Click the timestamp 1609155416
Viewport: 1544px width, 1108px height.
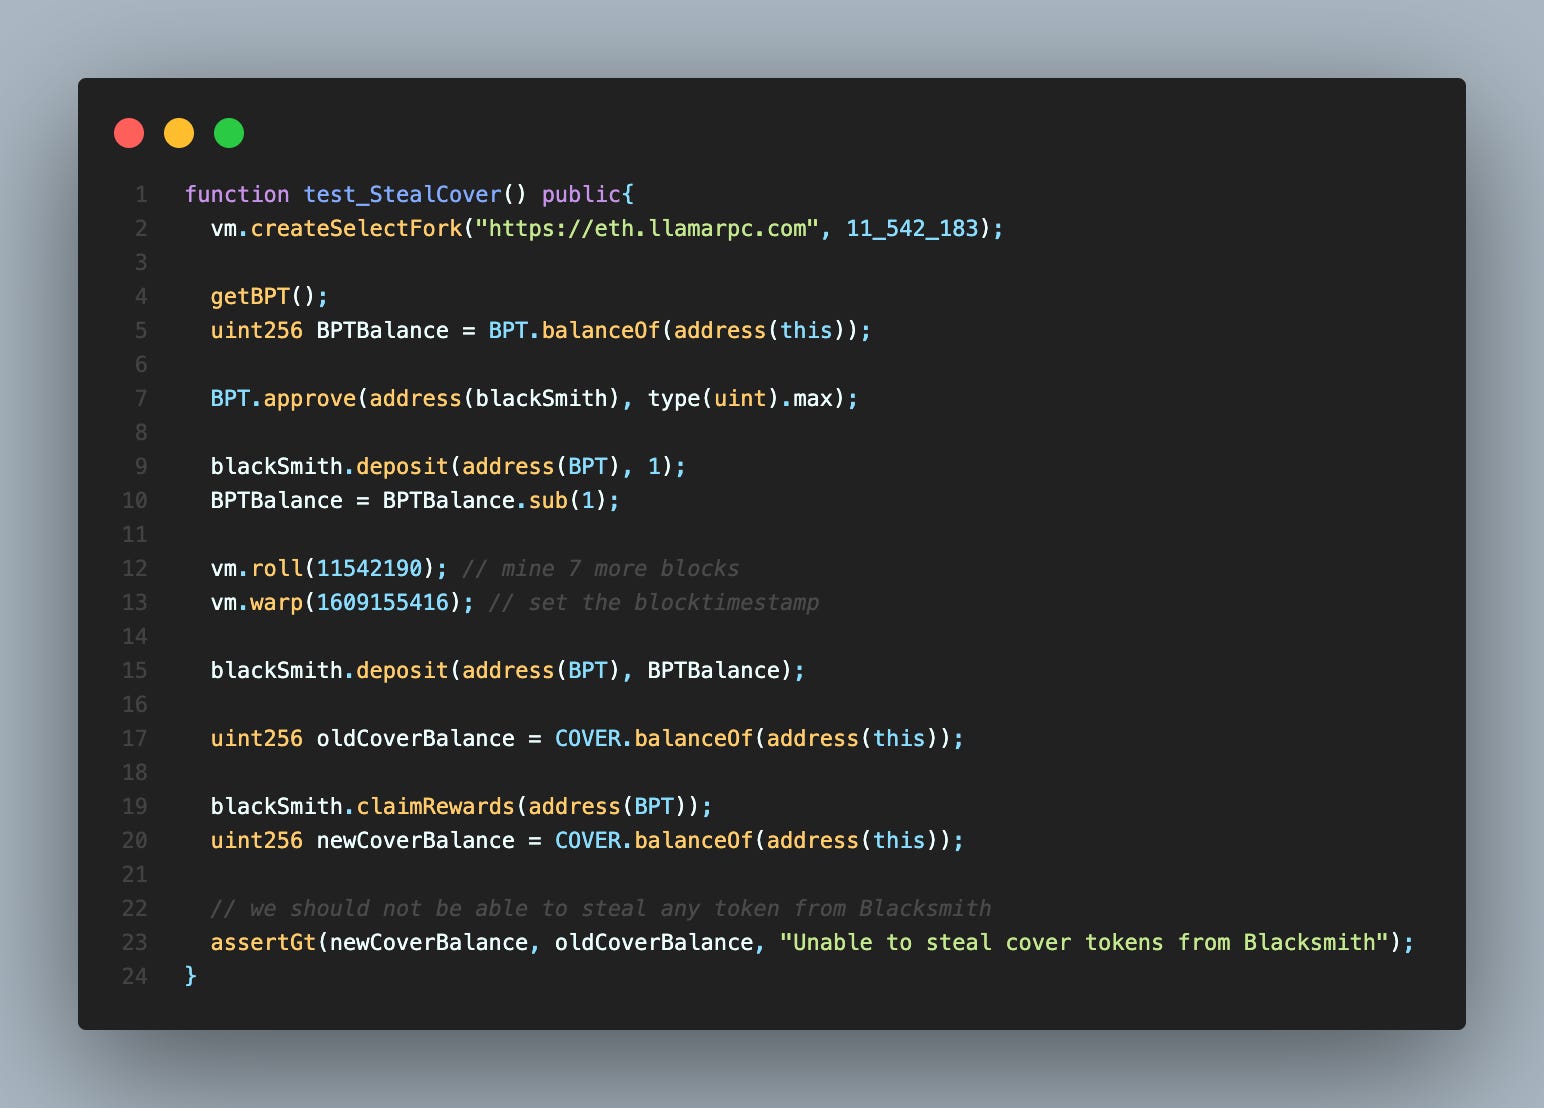[382, 602]
